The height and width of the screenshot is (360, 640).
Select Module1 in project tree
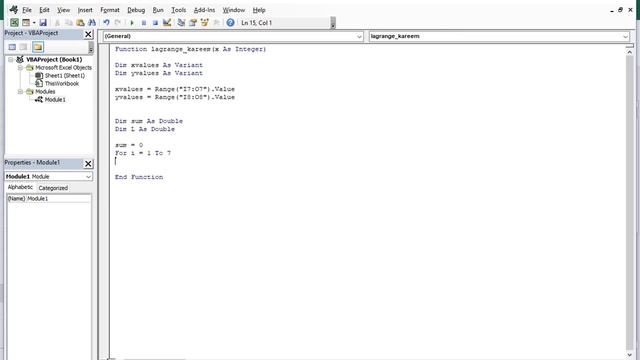tap(55, 100)
